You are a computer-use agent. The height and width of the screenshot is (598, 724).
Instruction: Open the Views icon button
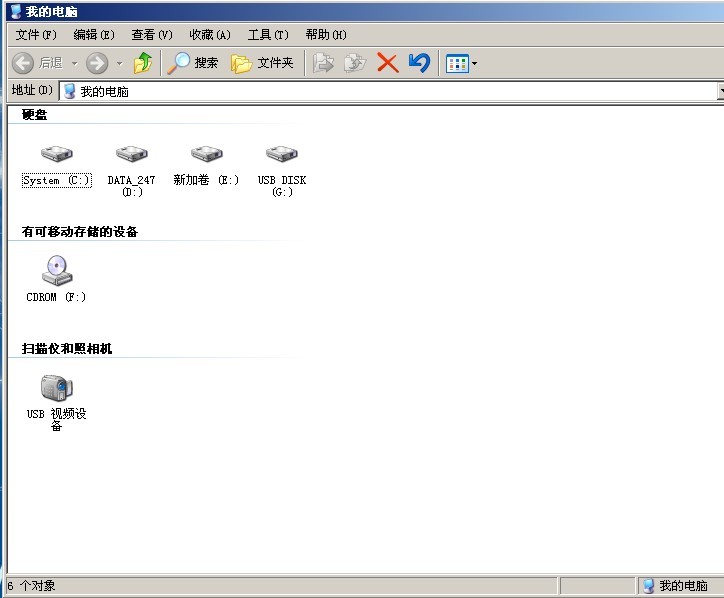point(457,63)
